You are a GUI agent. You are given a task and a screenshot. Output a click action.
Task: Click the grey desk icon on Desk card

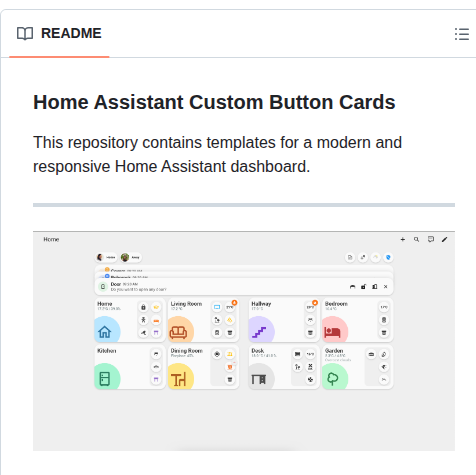(259, 379)
